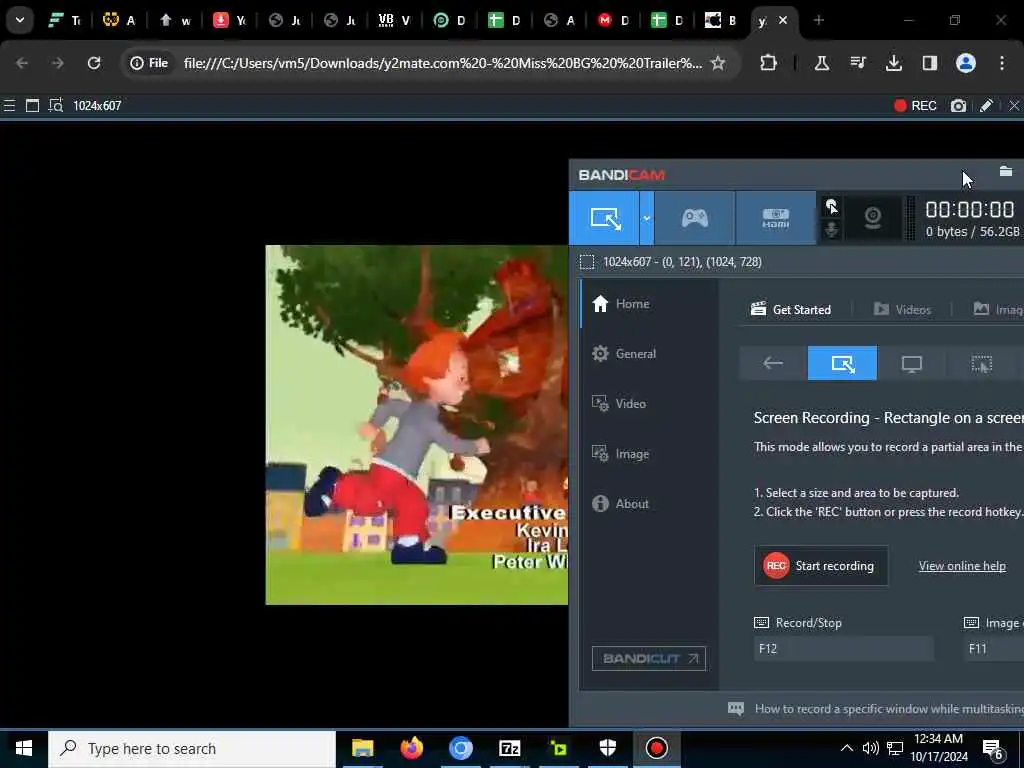Switch to the VB browser tab
Image resolution: width=1024 pixels, height=768 pixels.
[394, 20]
